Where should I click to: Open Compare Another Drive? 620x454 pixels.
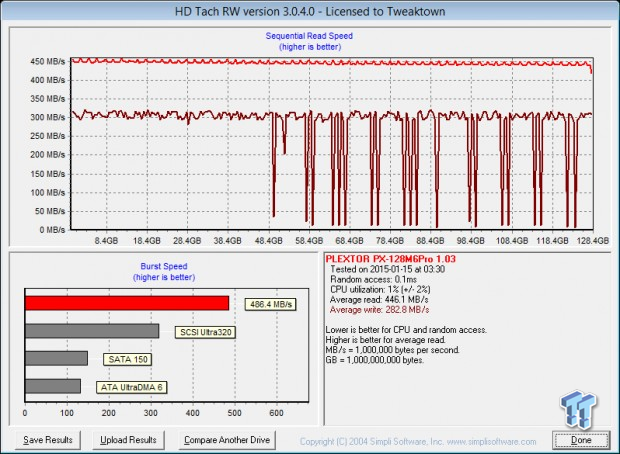coord(227,440)
